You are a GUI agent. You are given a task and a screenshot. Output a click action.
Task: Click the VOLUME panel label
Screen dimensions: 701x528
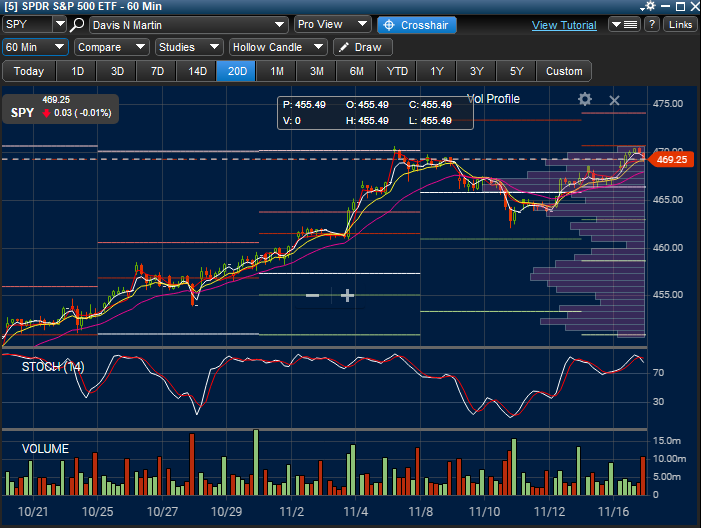45,449
